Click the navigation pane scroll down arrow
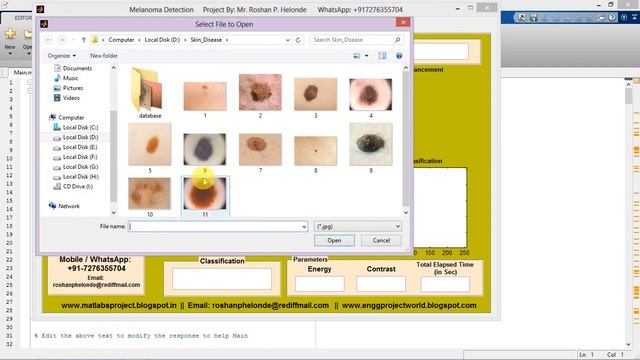This screenshot has height=360, width=640. click(x=113, y=213)
